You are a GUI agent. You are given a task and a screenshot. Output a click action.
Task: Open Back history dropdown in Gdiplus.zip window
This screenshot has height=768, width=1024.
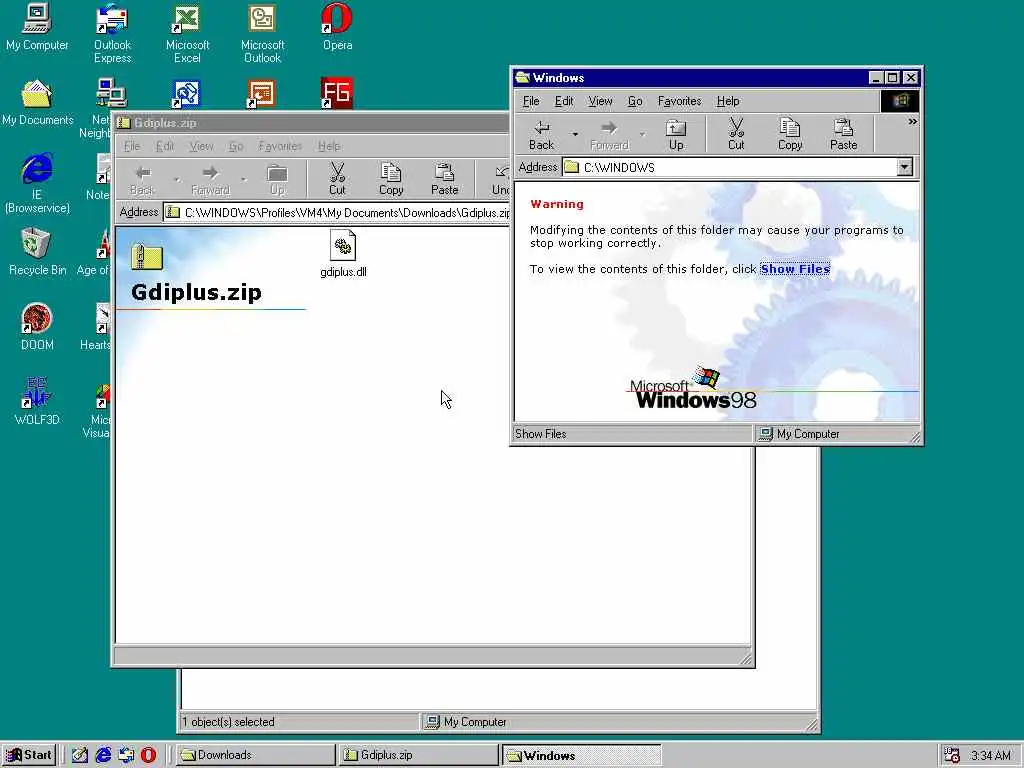(176, 179)
